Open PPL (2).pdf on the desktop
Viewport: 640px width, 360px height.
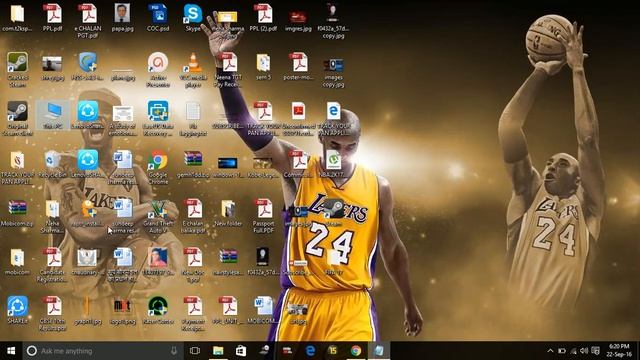pos(263,18)
